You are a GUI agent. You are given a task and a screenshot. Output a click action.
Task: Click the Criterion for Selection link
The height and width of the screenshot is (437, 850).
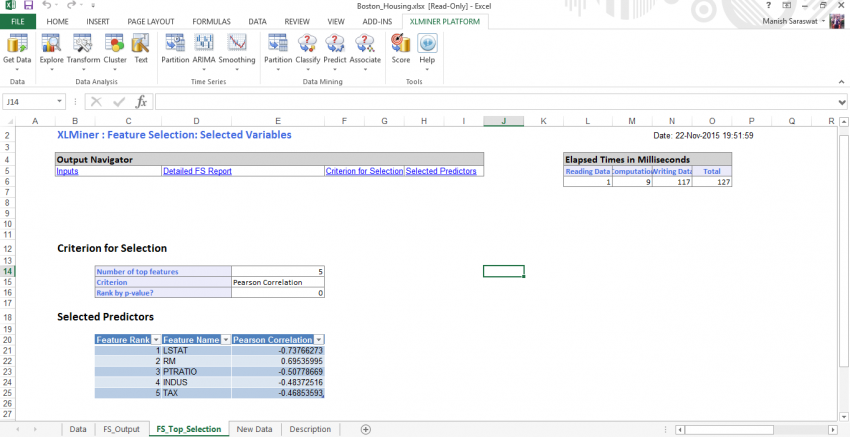pos(364,171)
